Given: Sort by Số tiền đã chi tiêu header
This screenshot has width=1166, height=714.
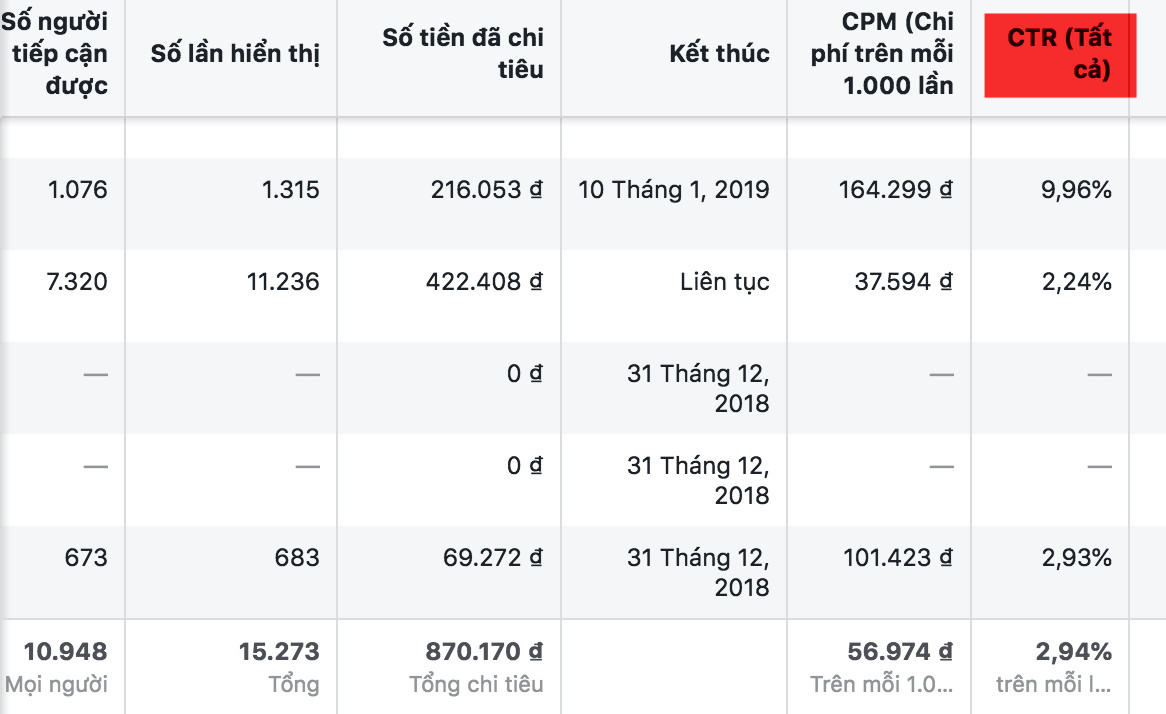Looking at the screenshot, I should [x=463, y=53].
